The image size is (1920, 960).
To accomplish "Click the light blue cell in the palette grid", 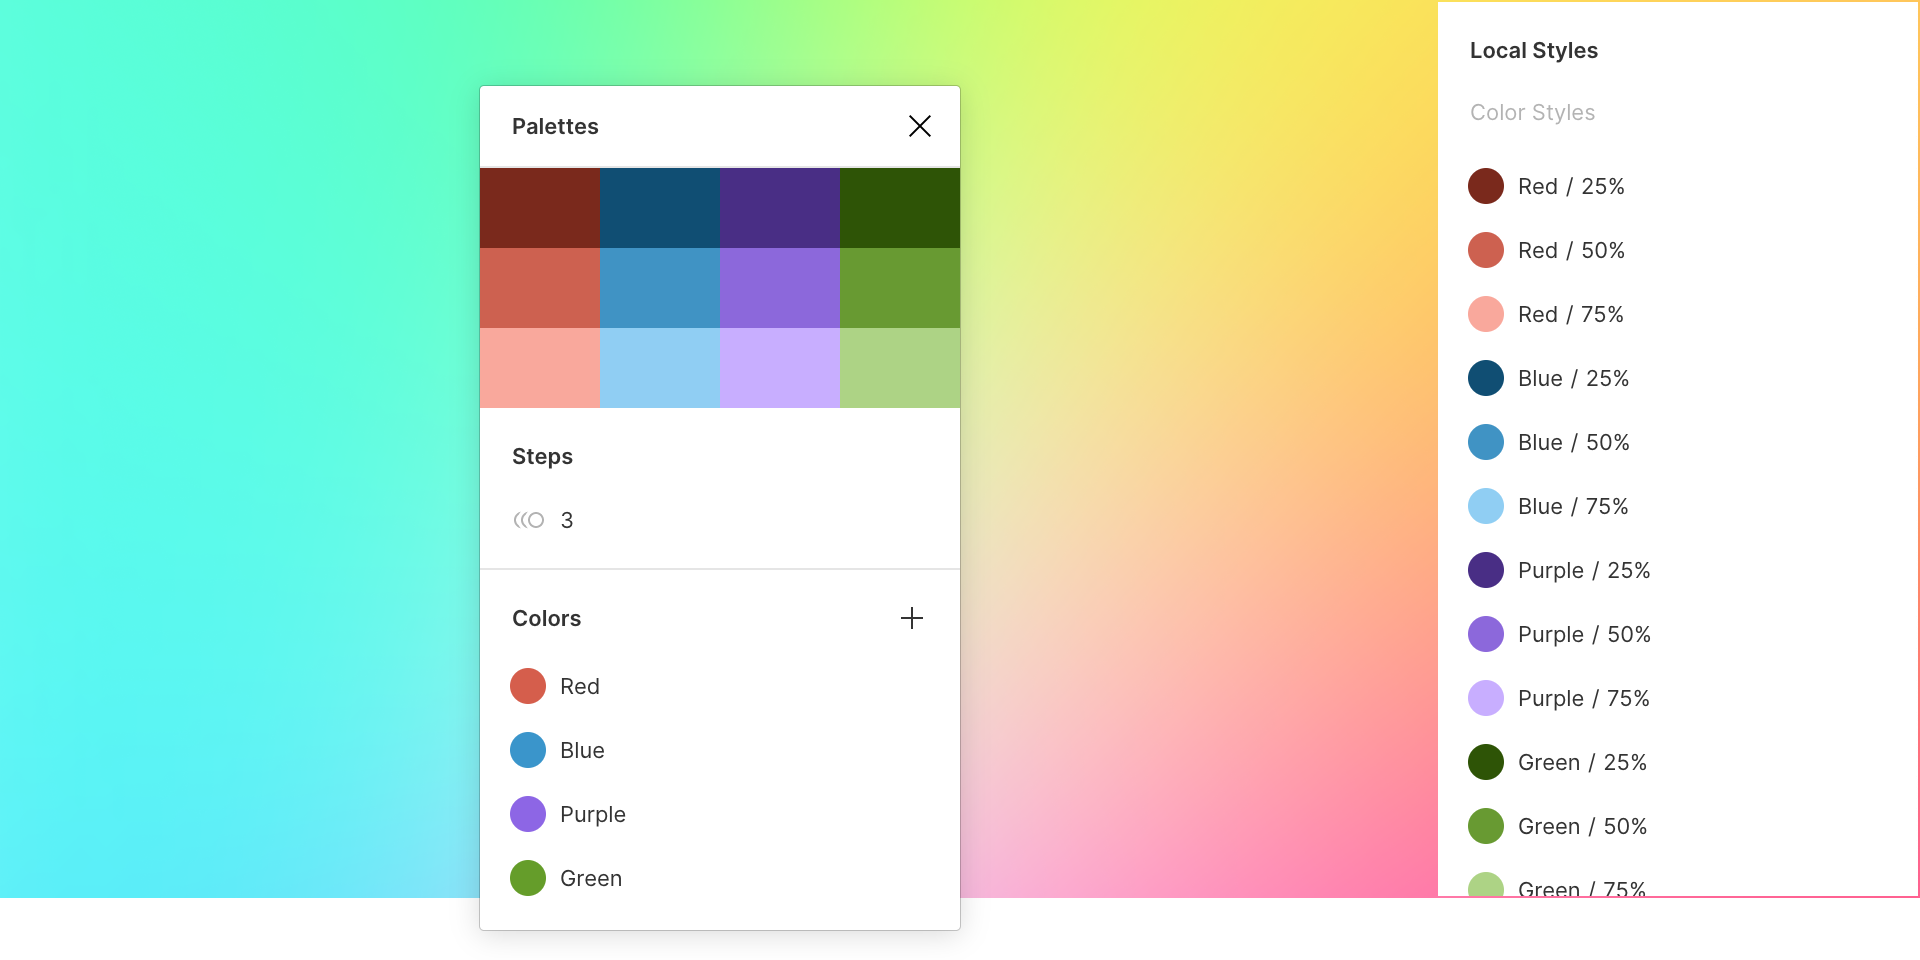I will [660, 368].
